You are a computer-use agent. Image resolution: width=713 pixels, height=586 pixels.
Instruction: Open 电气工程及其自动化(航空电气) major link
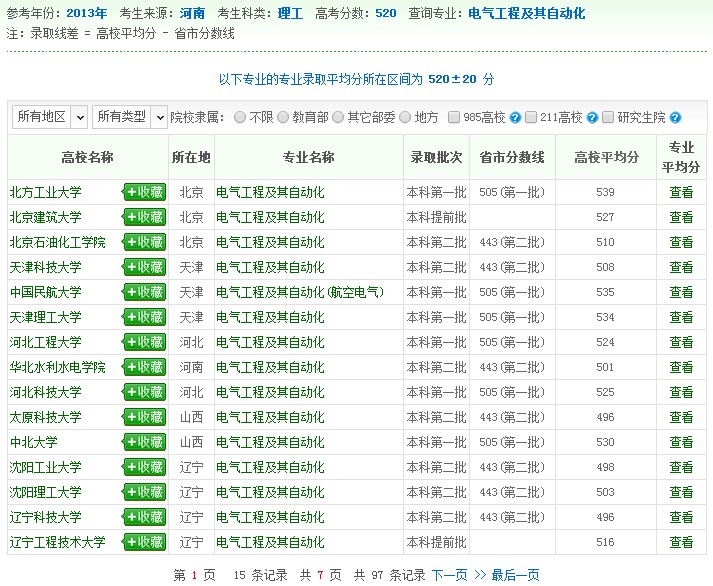(300, 292)
